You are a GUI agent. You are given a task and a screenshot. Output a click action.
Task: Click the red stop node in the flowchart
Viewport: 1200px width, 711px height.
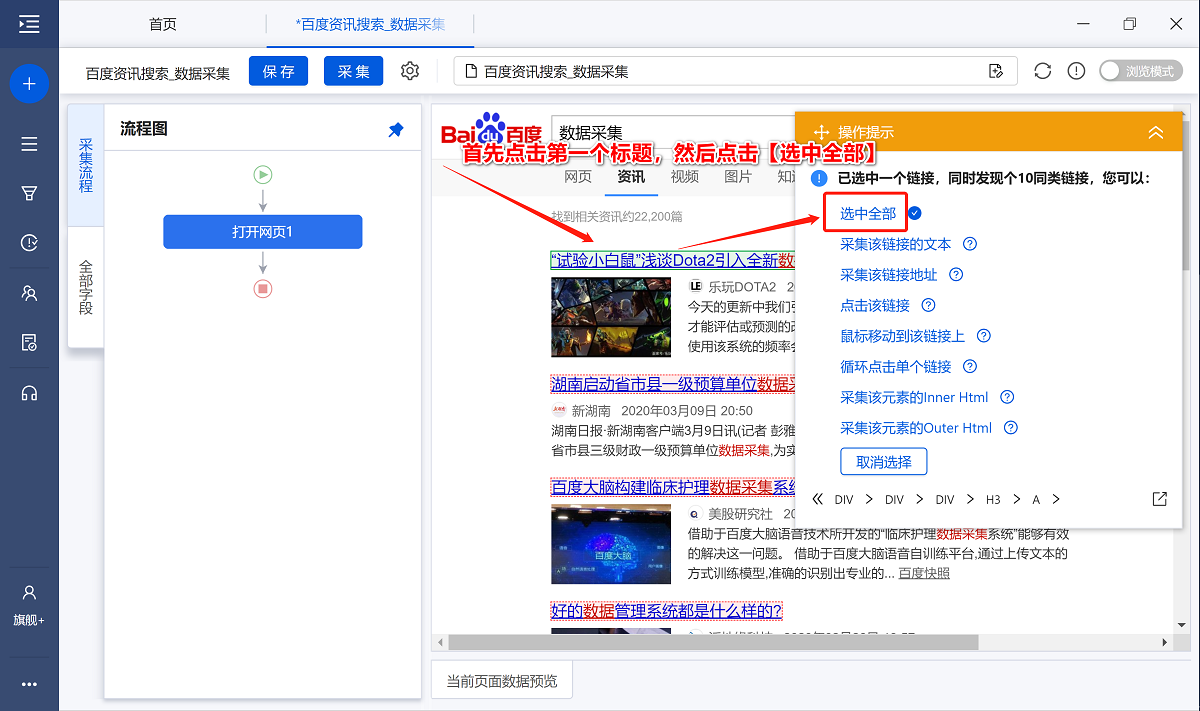click(x=263, y=288)
